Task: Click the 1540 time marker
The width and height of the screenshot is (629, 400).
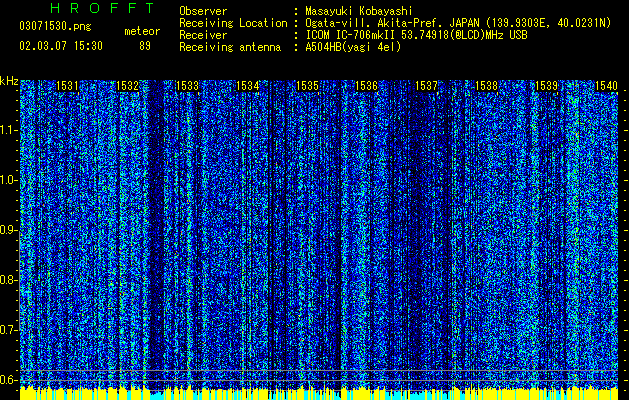Action: 606,86
